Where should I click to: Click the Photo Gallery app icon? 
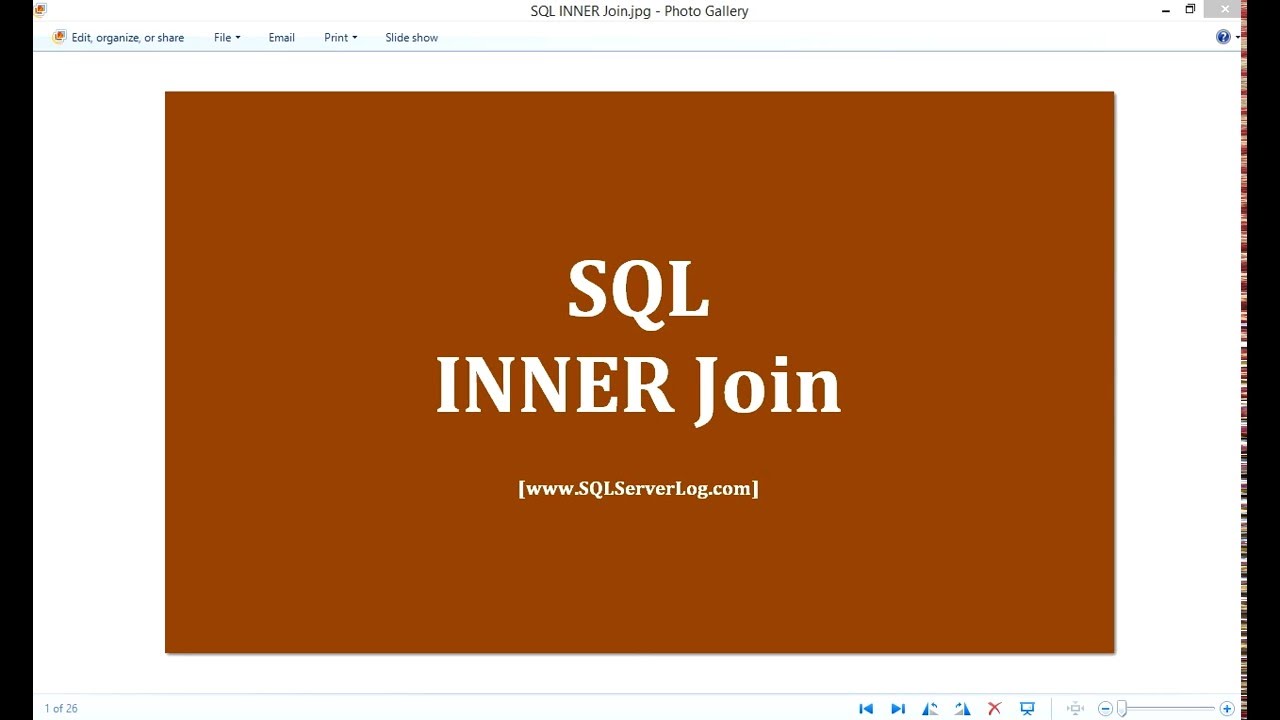(x=40, y=10)
